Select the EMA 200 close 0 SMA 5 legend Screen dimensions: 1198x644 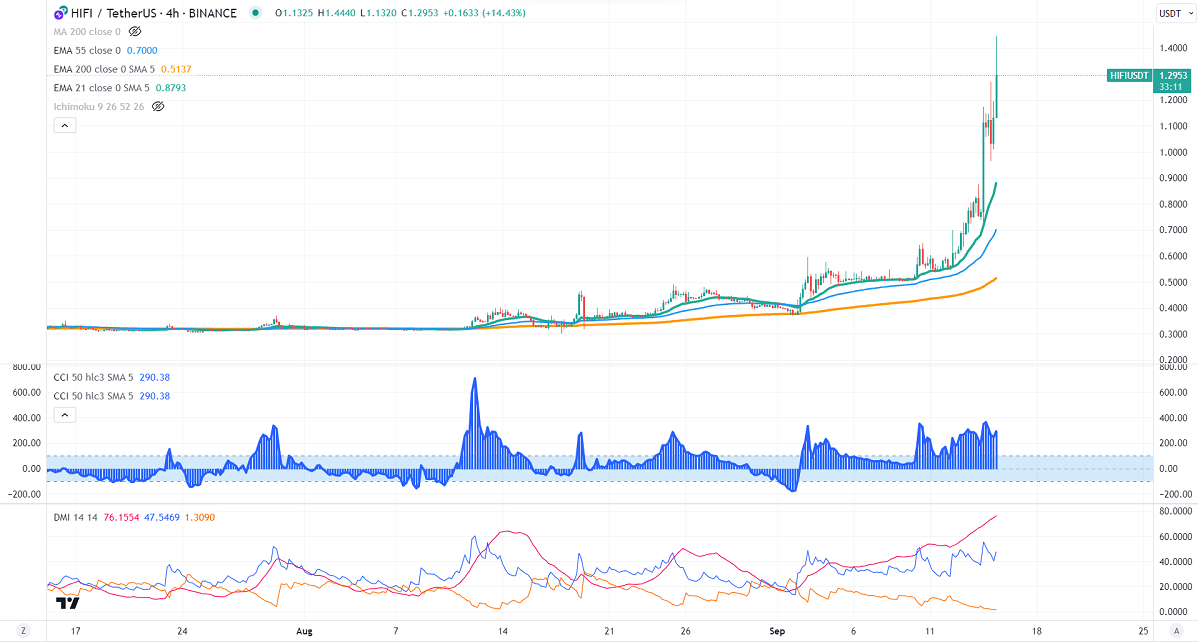click(105, 70)
